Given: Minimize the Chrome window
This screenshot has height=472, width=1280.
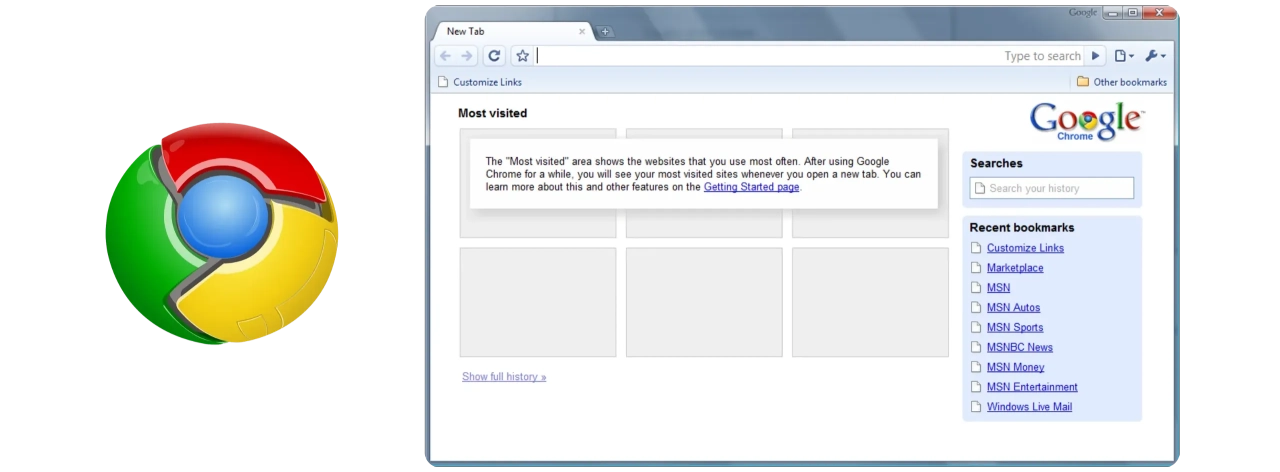Looking at the screenshot, I should [1113, 13].
